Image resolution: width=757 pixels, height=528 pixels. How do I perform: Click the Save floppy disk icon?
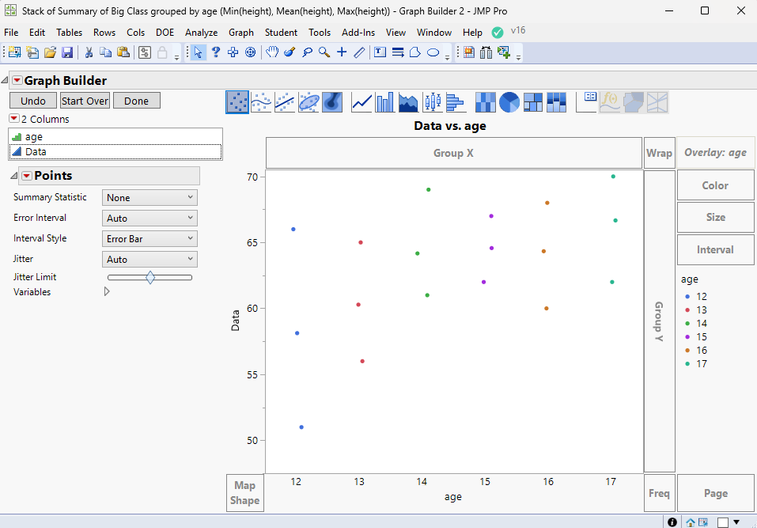(x=67, y=53)
